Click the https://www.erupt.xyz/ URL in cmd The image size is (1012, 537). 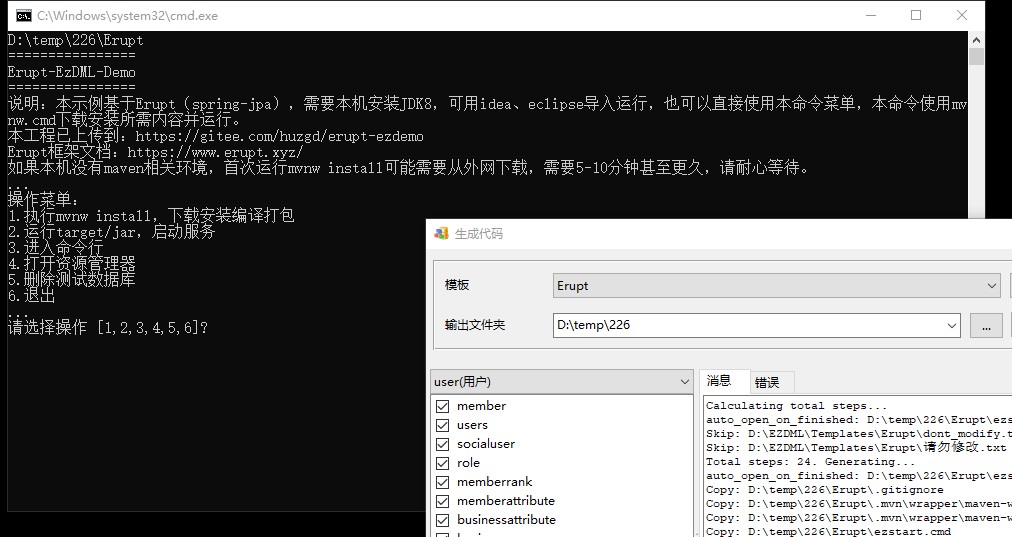[x=215, y=152]
